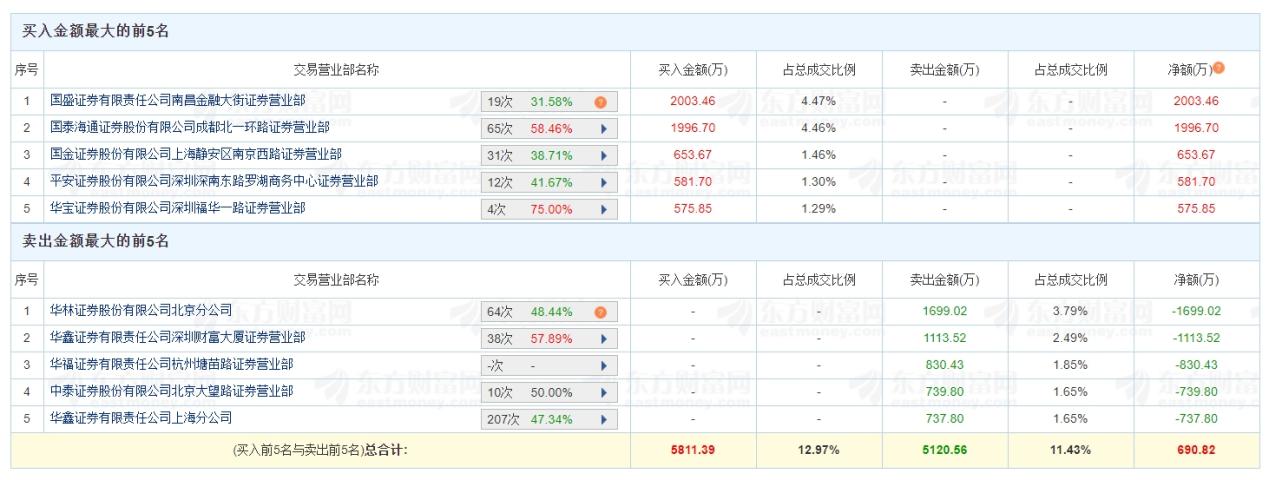This screenshot has height=480, width=1269.
Task: Expand arrow in 华鑫证券 深圳财富大厦 row
Action: coord(604,339)
